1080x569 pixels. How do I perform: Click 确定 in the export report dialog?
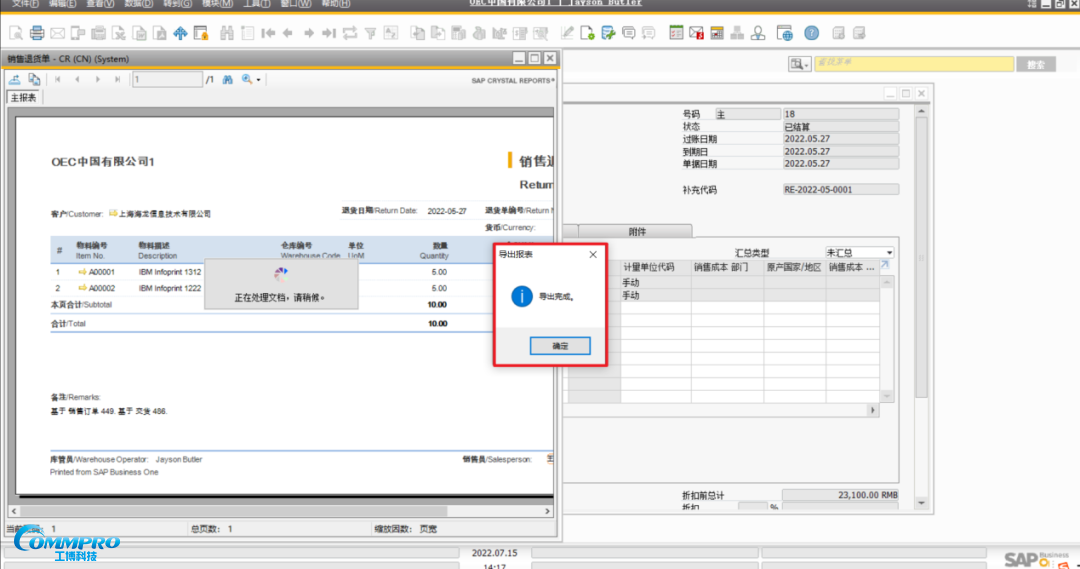[560, 346]
